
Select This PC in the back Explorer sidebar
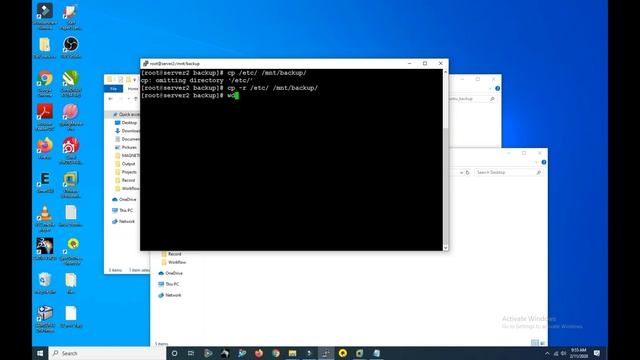[x=122, y=210]
